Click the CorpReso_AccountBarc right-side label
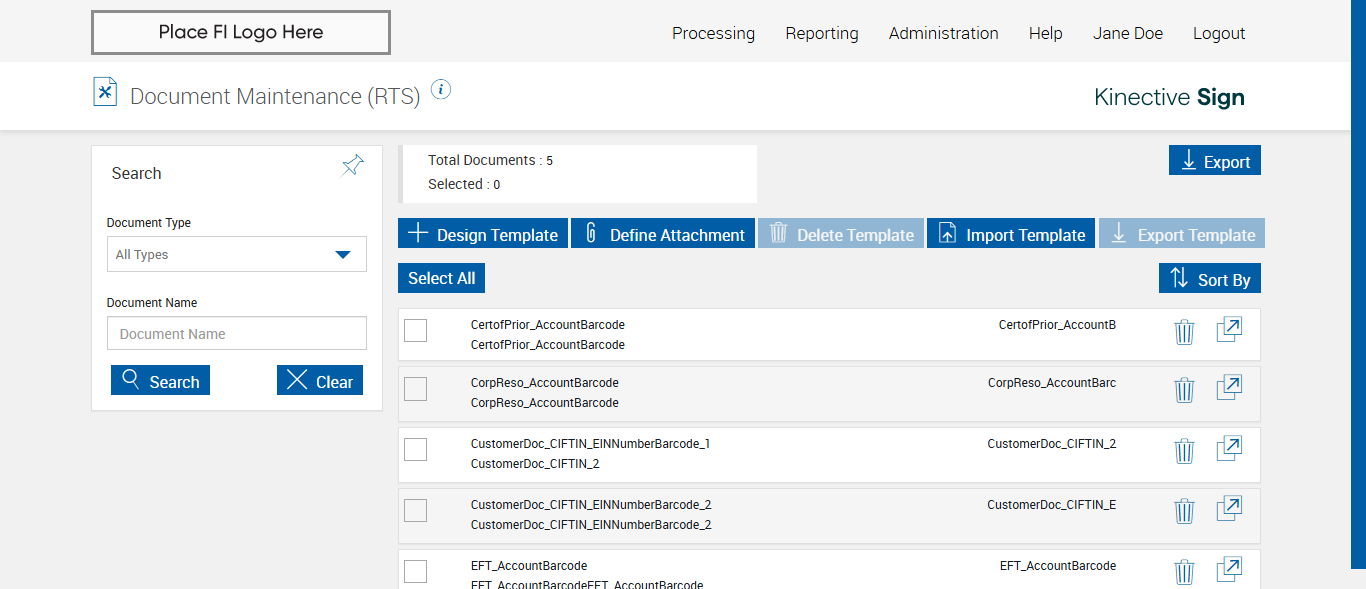Viewport: 1366px width, 589px height. 1052,383
